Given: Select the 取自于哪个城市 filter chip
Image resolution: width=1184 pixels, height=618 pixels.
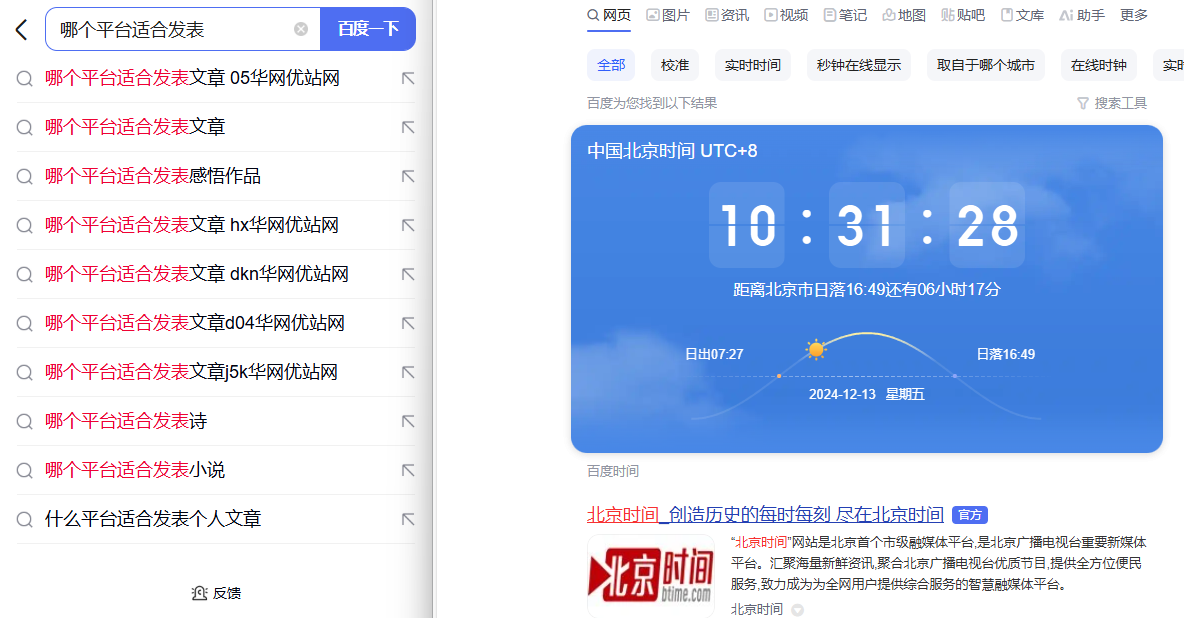Looking at the screenshot, I should point(985,65).
